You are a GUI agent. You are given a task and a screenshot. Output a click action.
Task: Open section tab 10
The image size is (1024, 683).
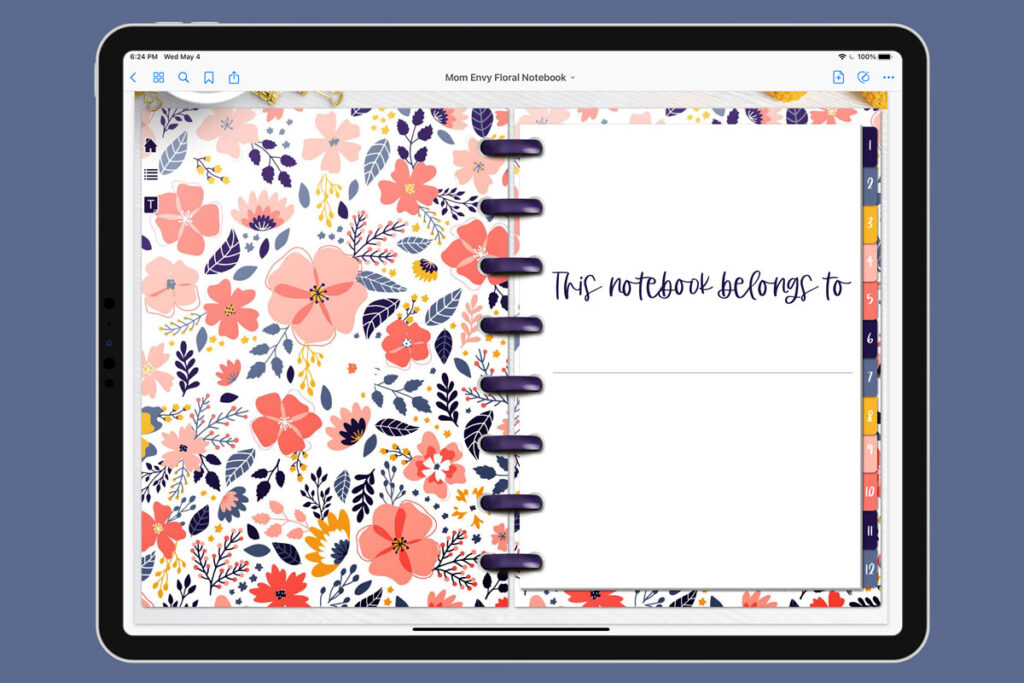869,492
